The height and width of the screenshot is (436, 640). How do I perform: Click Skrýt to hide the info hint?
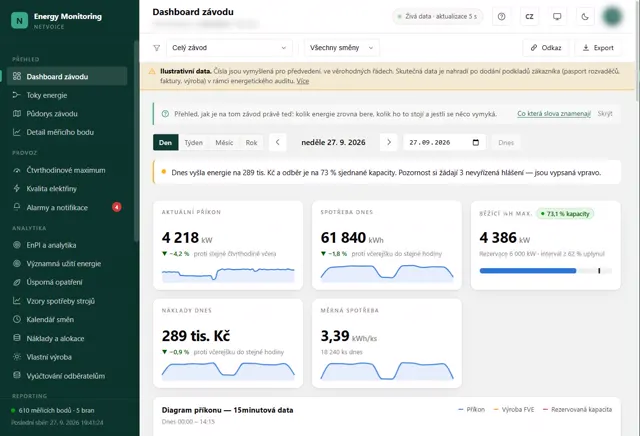click(605, 113)
